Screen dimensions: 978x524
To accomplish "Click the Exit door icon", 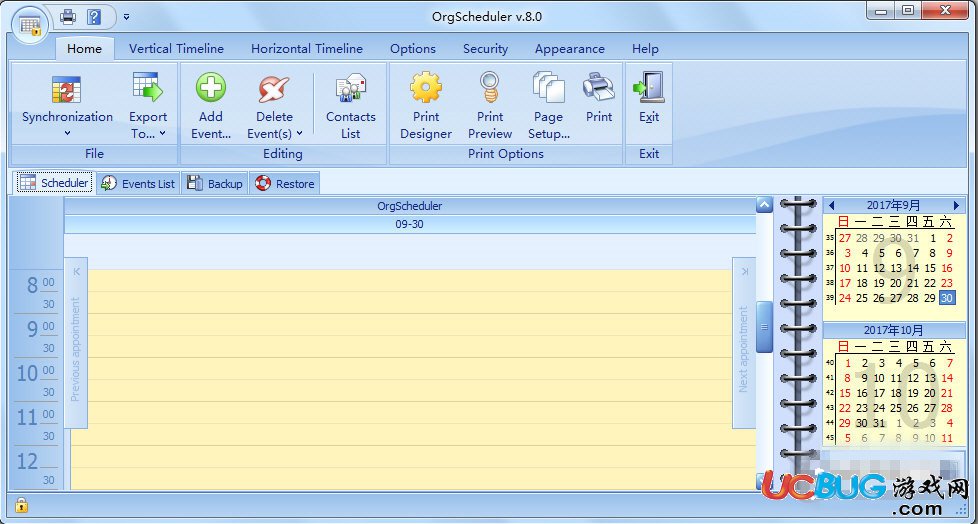I will [x=649, y=88].
